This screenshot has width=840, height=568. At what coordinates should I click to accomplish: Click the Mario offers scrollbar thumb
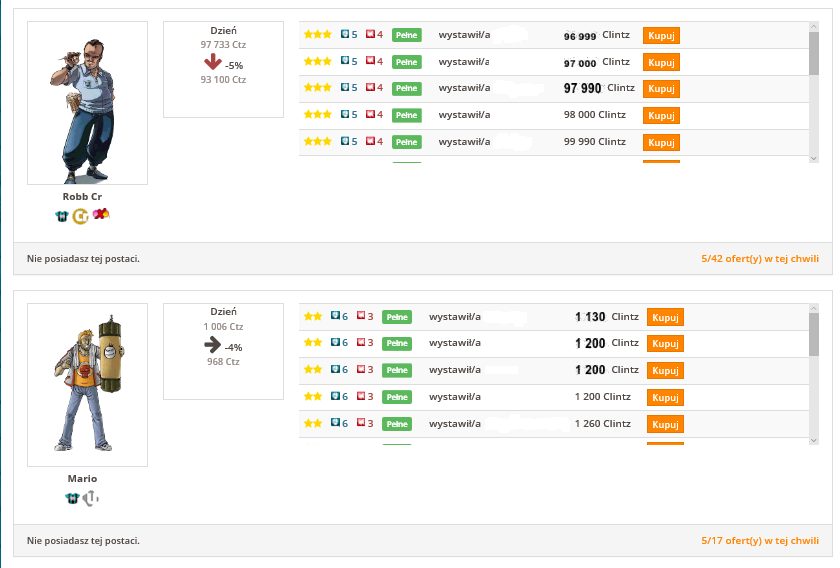coord(814,334)
